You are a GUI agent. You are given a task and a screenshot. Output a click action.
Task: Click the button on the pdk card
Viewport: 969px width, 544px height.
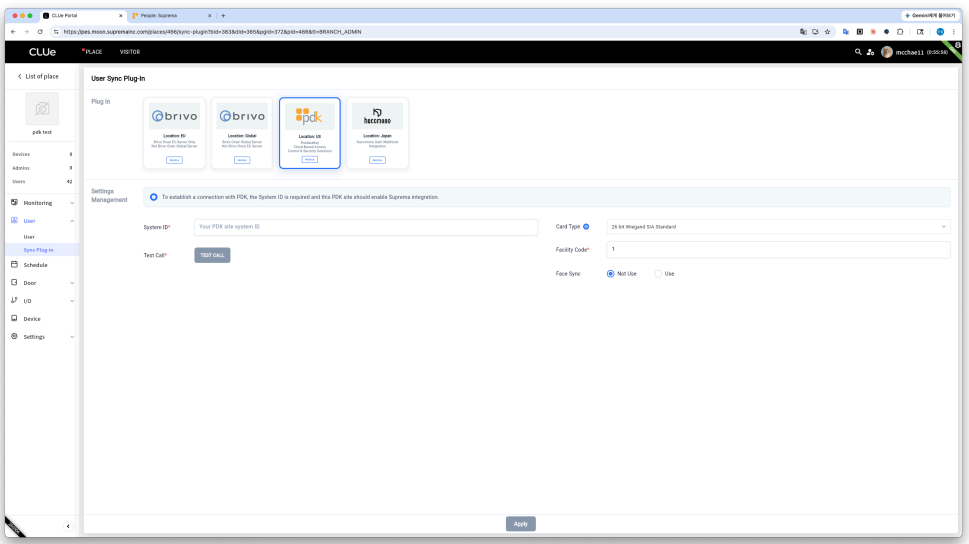[x=310, y=159]
